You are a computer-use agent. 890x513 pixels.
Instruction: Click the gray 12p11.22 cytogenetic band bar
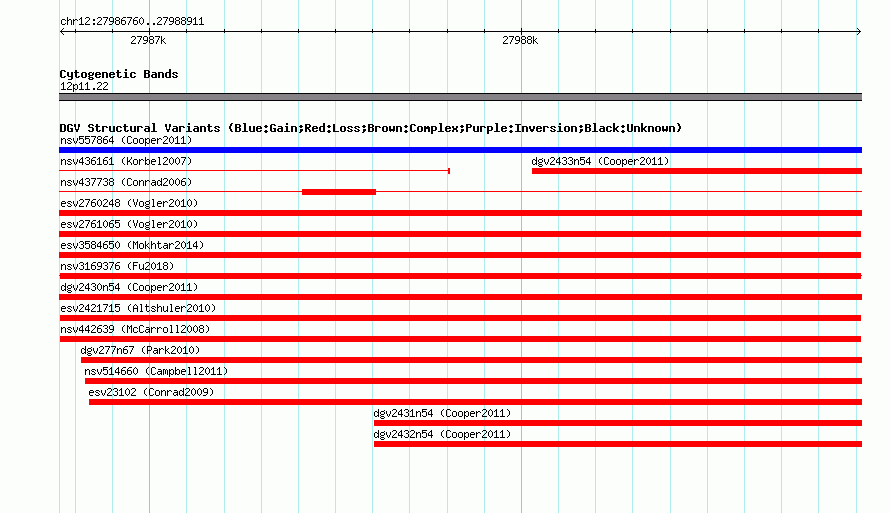pos(460,97)
